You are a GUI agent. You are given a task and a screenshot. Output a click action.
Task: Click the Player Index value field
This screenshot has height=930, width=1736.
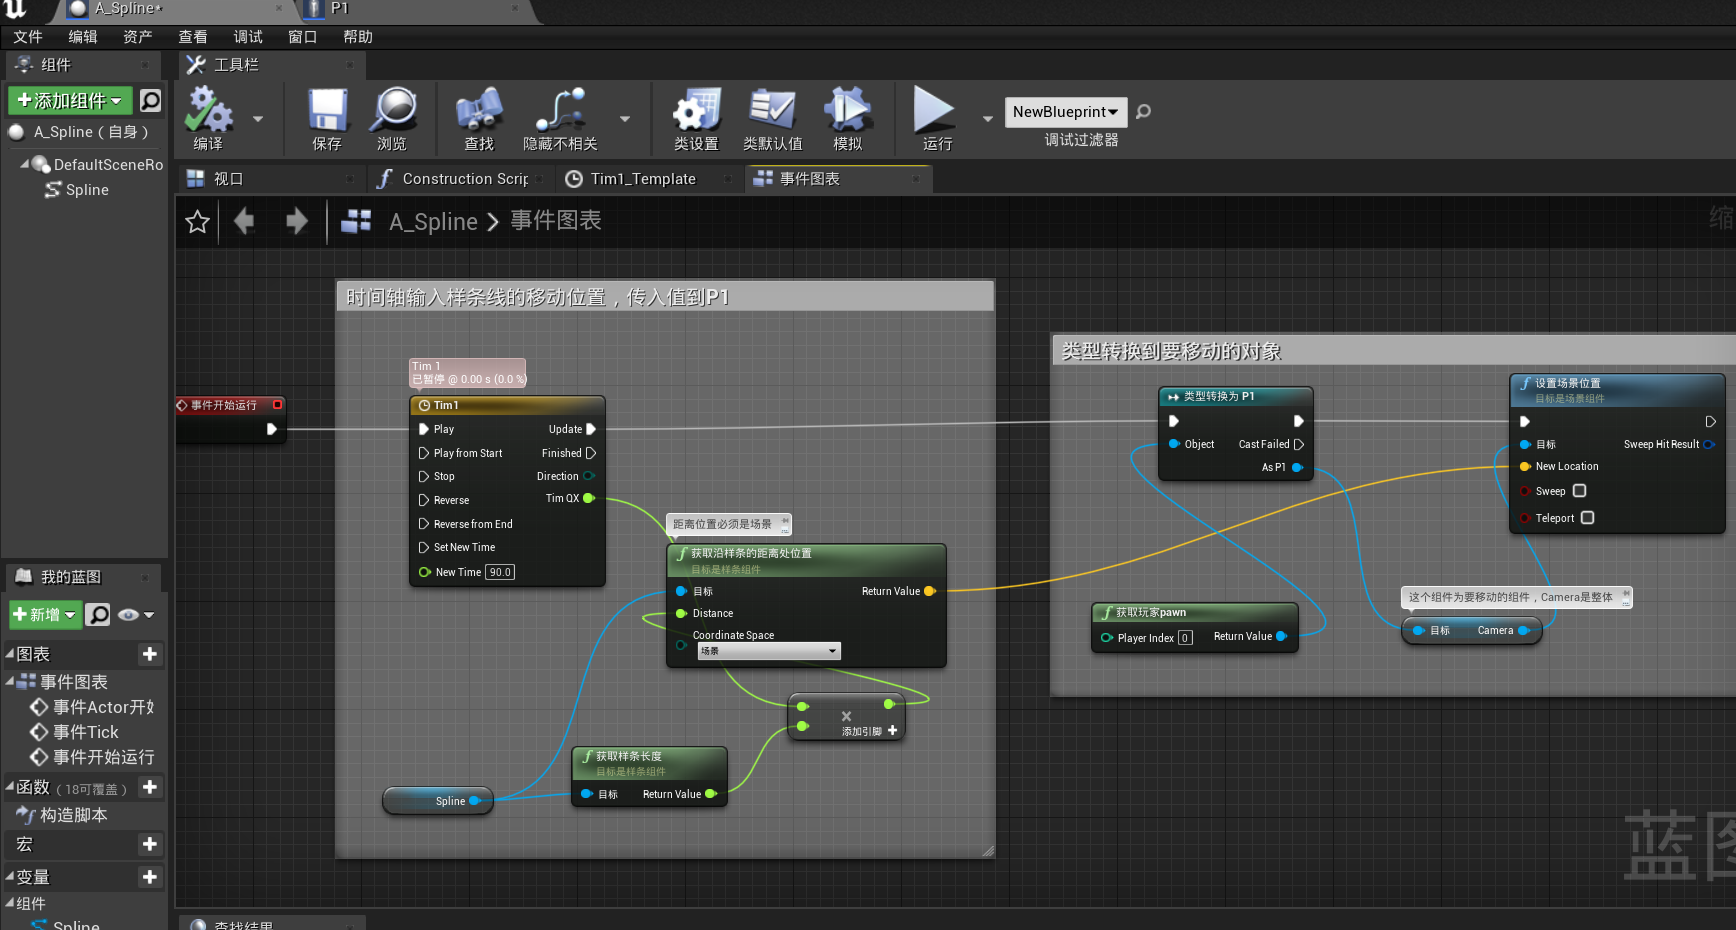[x=1185, y=638]
